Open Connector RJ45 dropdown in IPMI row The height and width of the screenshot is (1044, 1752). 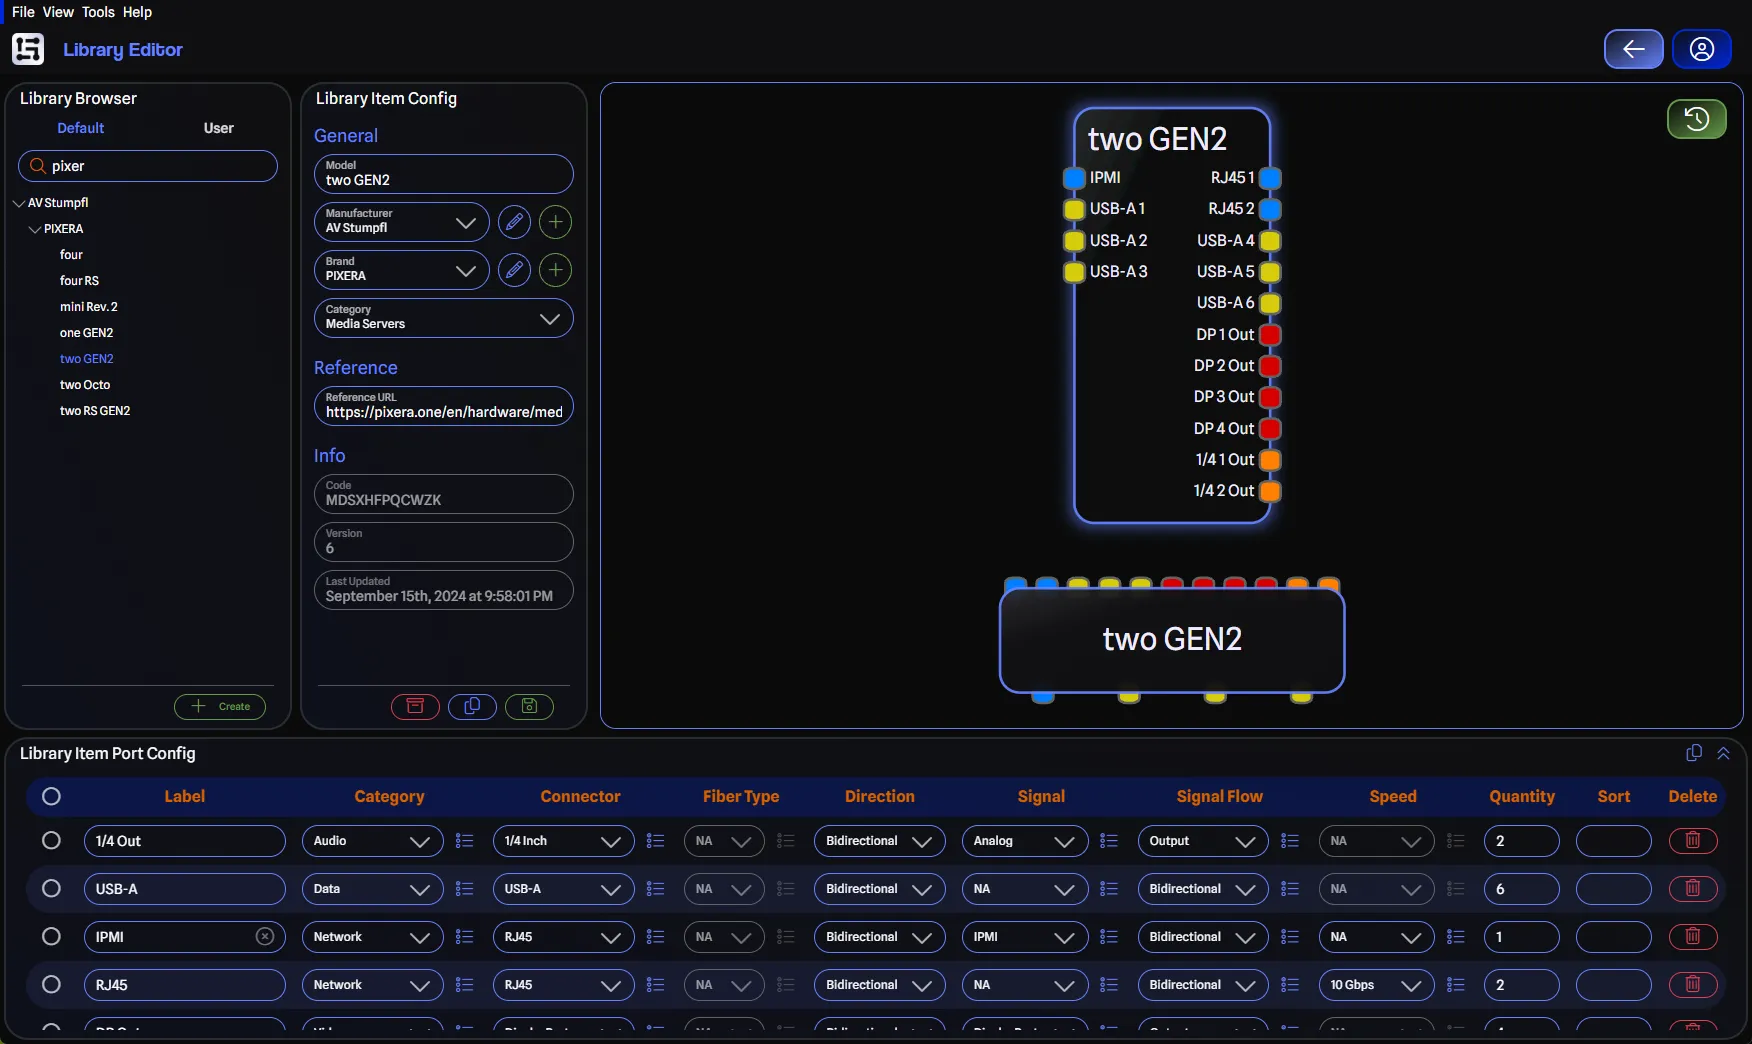point(564,937)
